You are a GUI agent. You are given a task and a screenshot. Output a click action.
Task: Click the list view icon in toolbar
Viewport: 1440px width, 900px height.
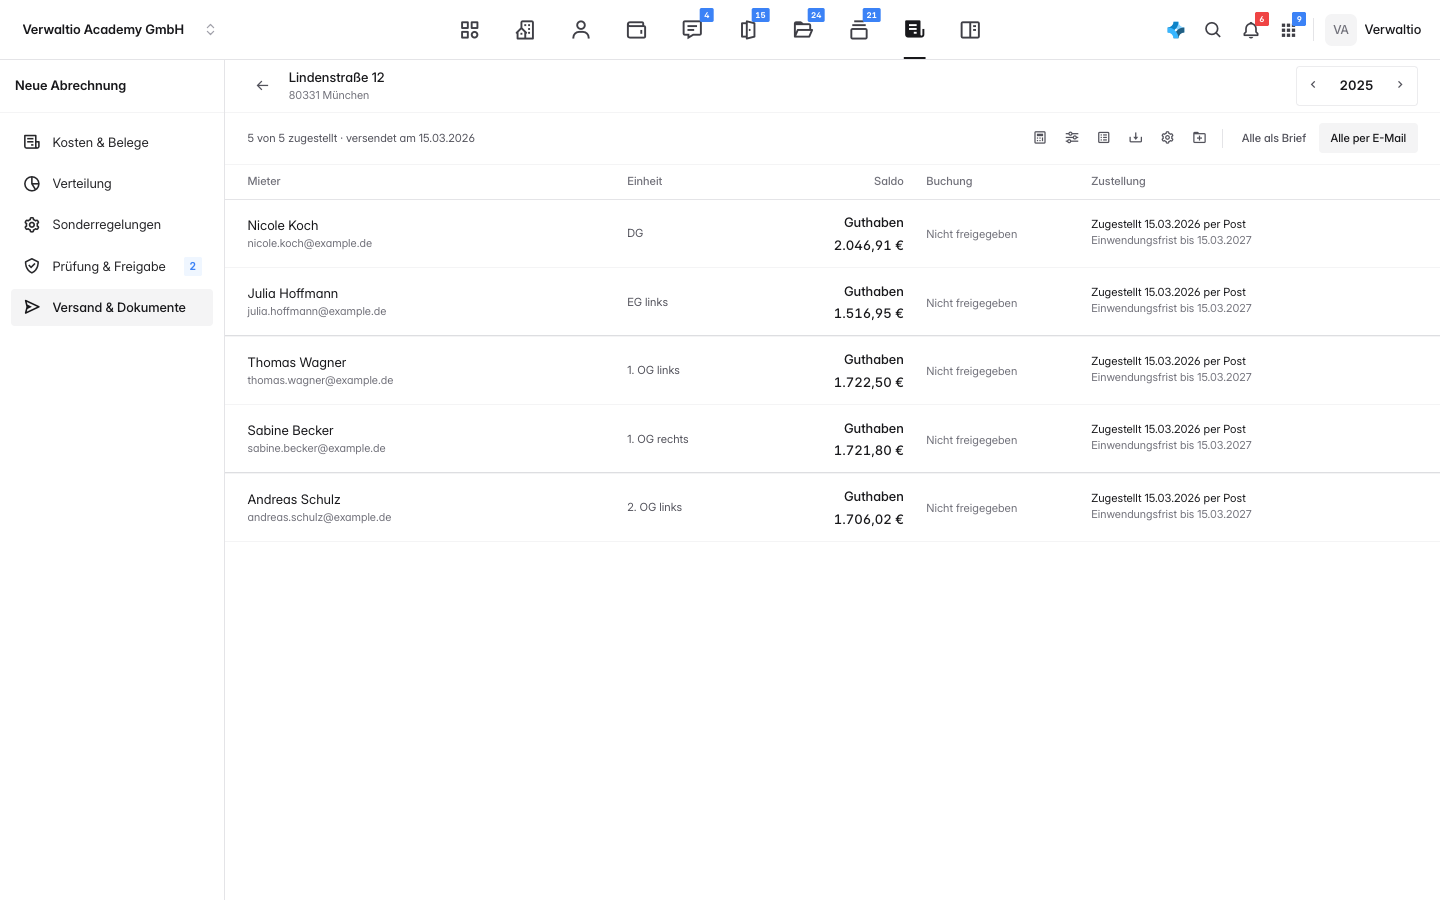coord(1104,138)
